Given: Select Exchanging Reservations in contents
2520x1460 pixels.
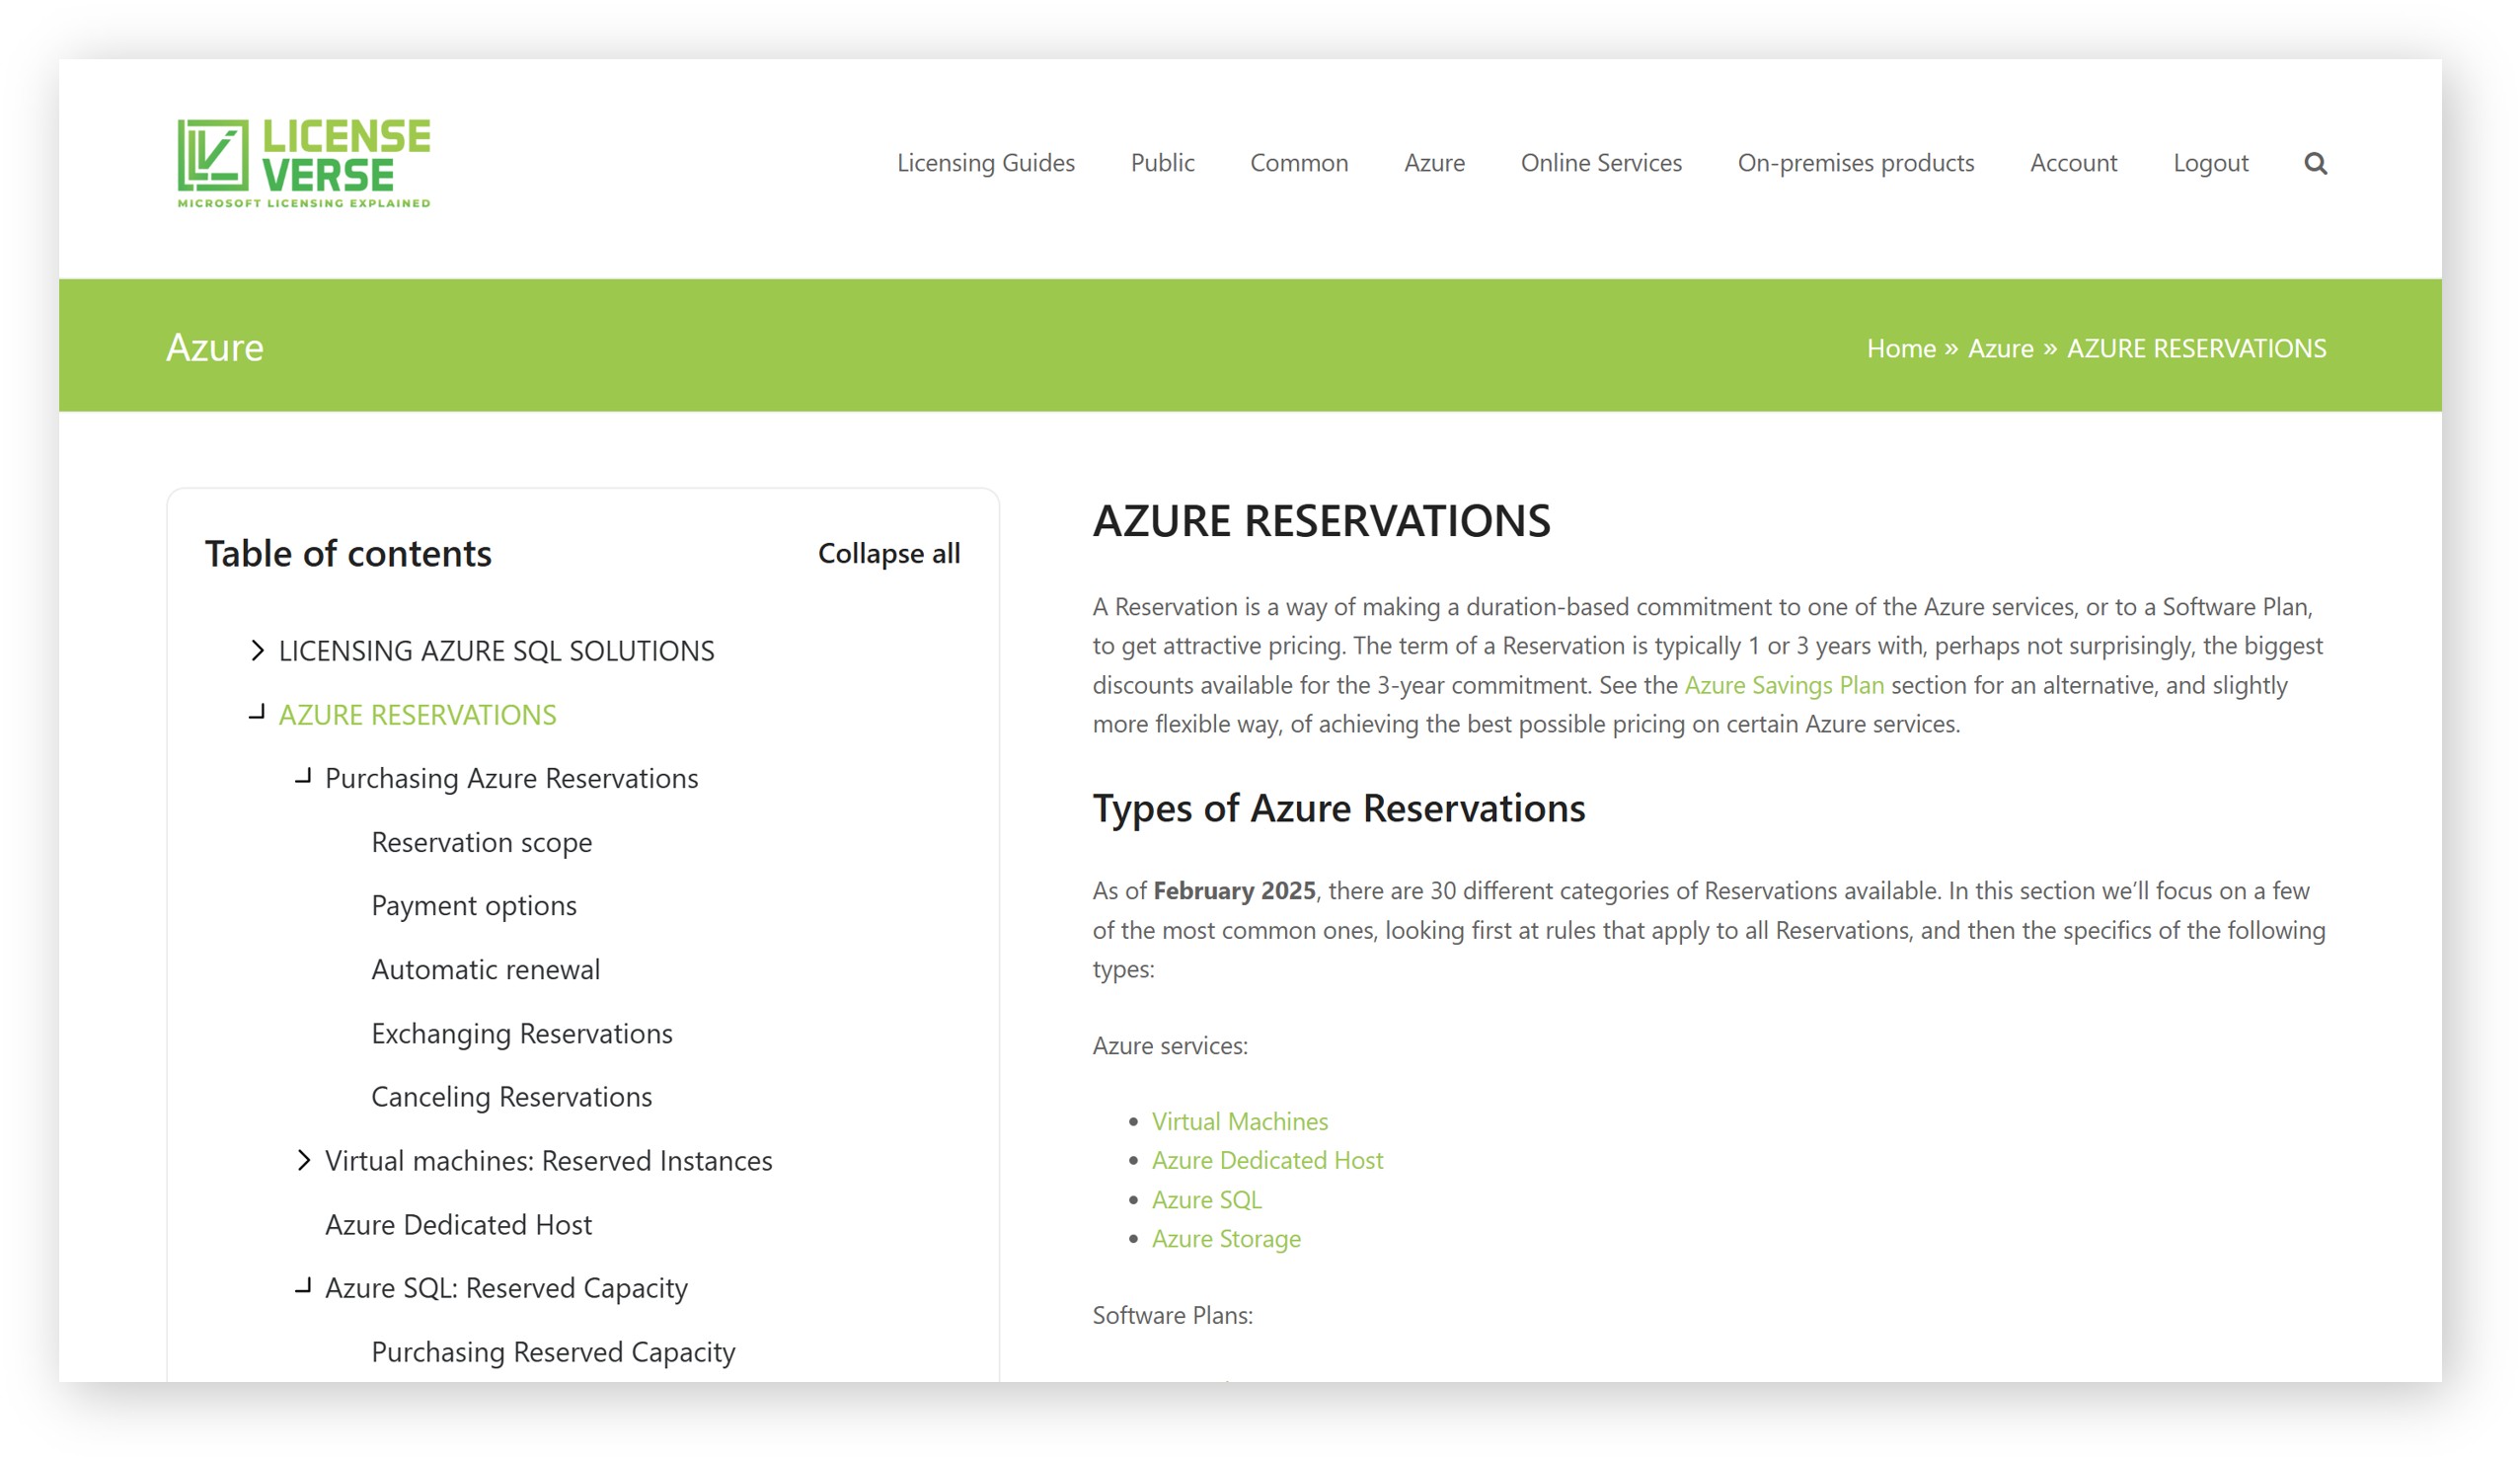Looking at the screenshot, I should click(521, 1033).
